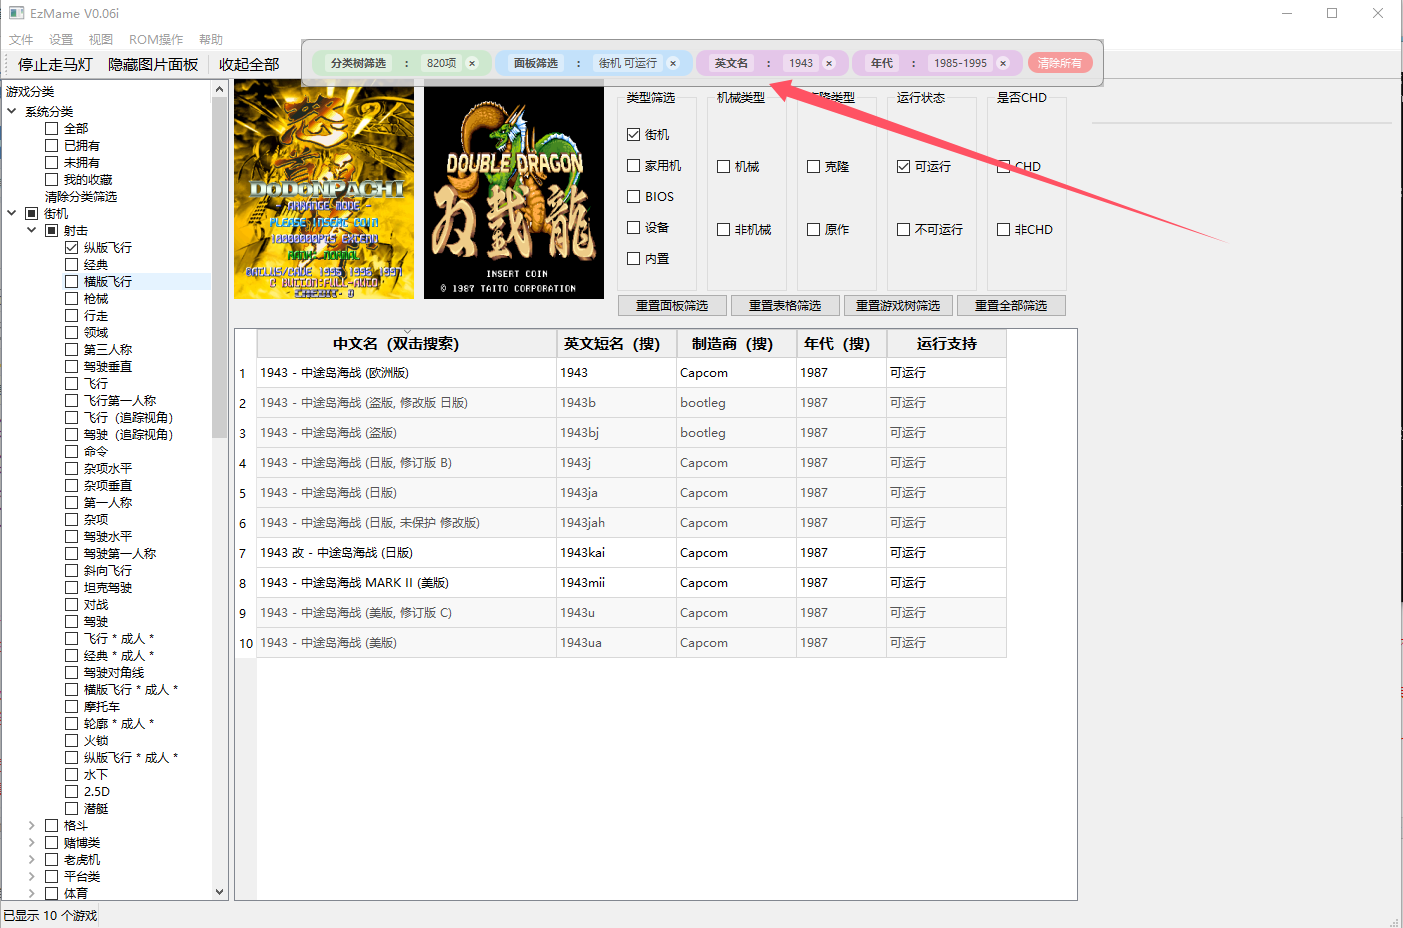Click the tree scrollbar up arrow
The width and height of the screenshot is (1403, 928).
coord(219,90)
